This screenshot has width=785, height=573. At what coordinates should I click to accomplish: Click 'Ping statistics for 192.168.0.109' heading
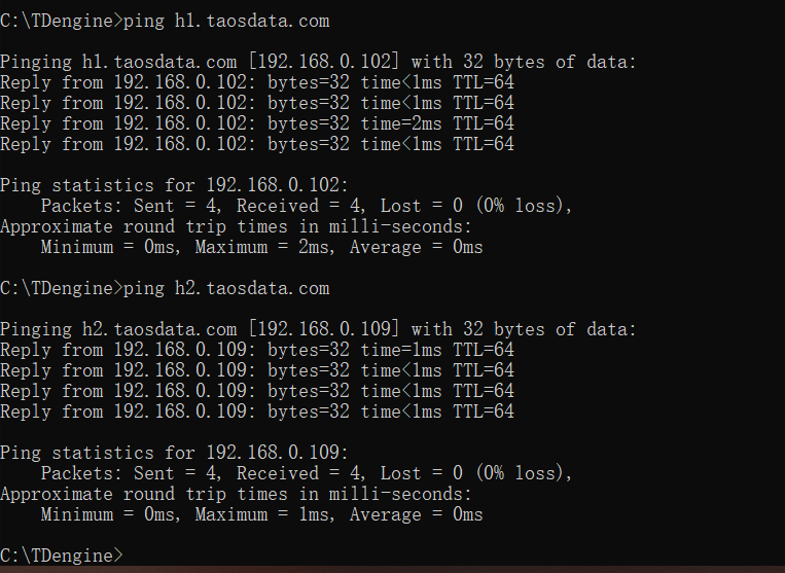tap(174, 452)
